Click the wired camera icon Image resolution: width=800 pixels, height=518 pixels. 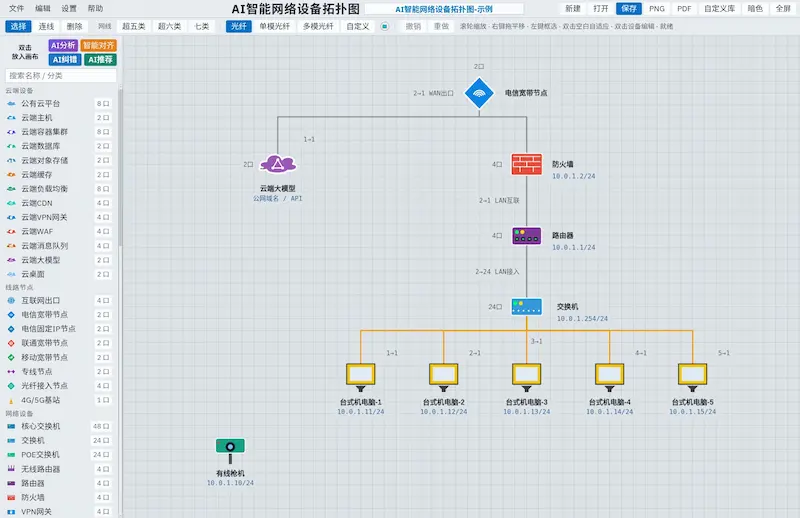[x=230, y=451]
